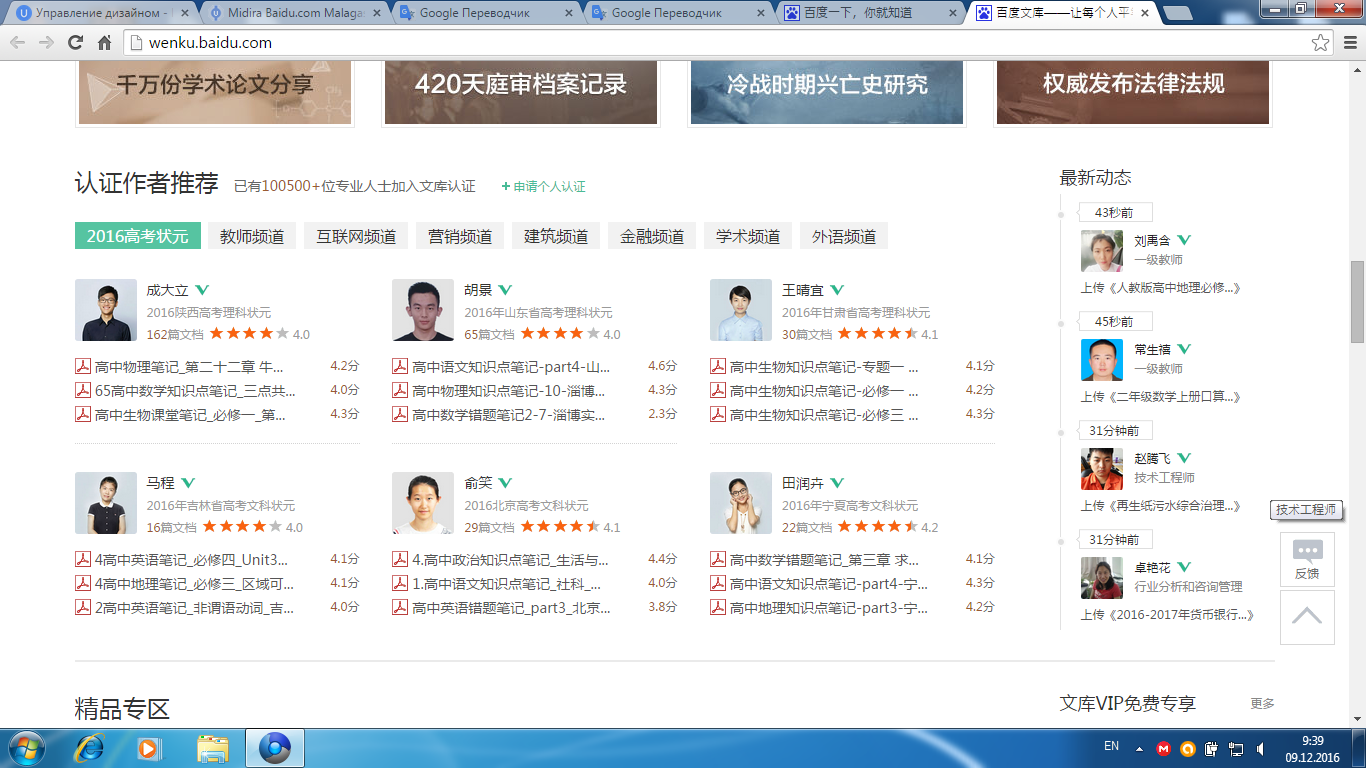Click 上传《人教版高中地理必修...》 entry
The height and width of the screenshot is (768, 1366).
(x=1160, y=288)
